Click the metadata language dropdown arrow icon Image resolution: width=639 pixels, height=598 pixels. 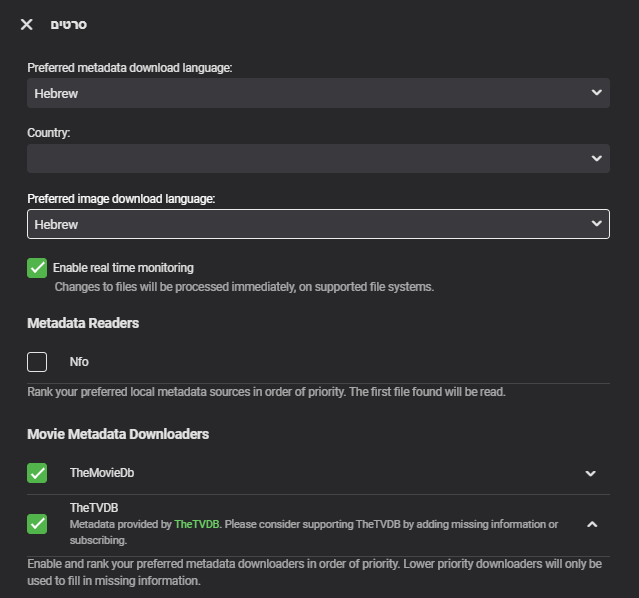coord(596,93)
